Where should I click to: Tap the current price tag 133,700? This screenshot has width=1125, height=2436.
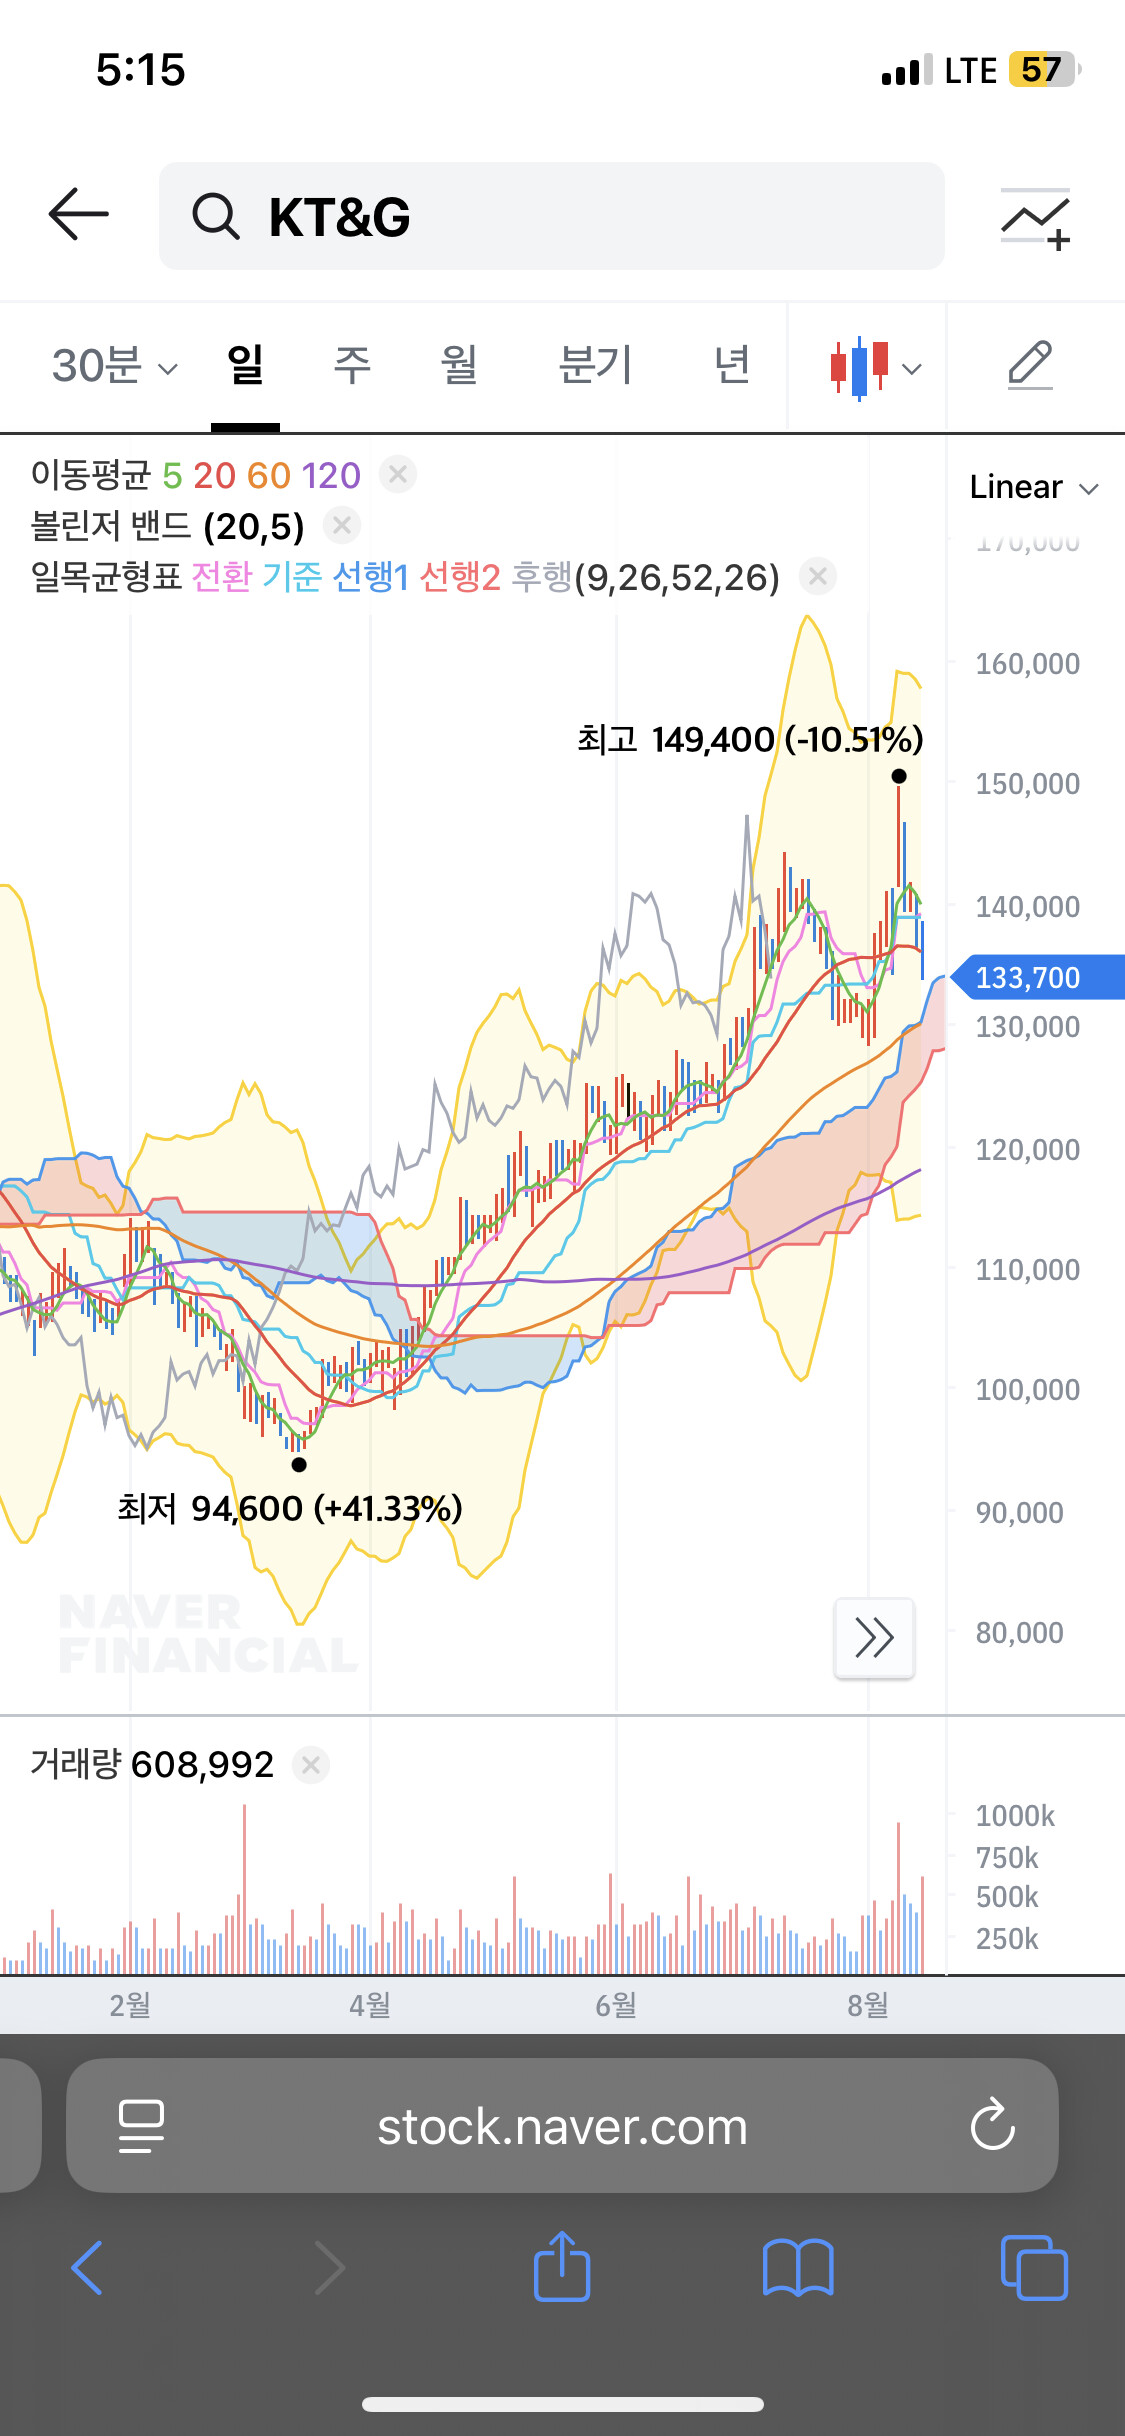point(1037,977)
